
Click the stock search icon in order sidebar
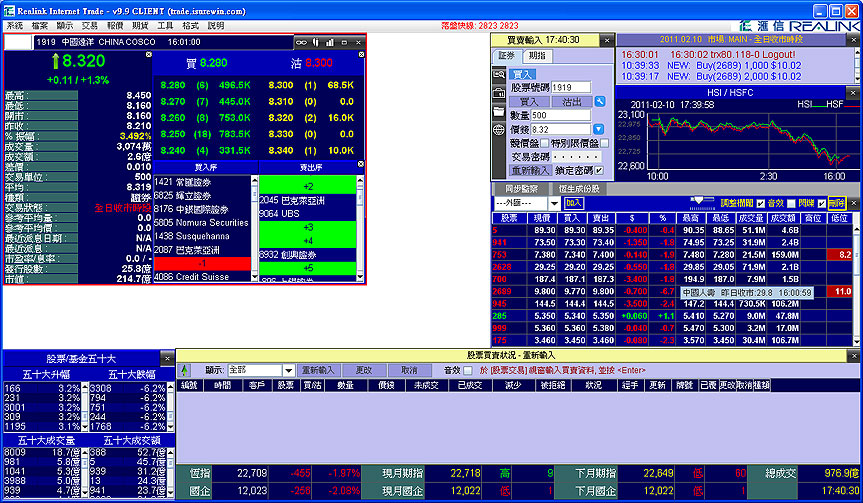pos(499,74)
